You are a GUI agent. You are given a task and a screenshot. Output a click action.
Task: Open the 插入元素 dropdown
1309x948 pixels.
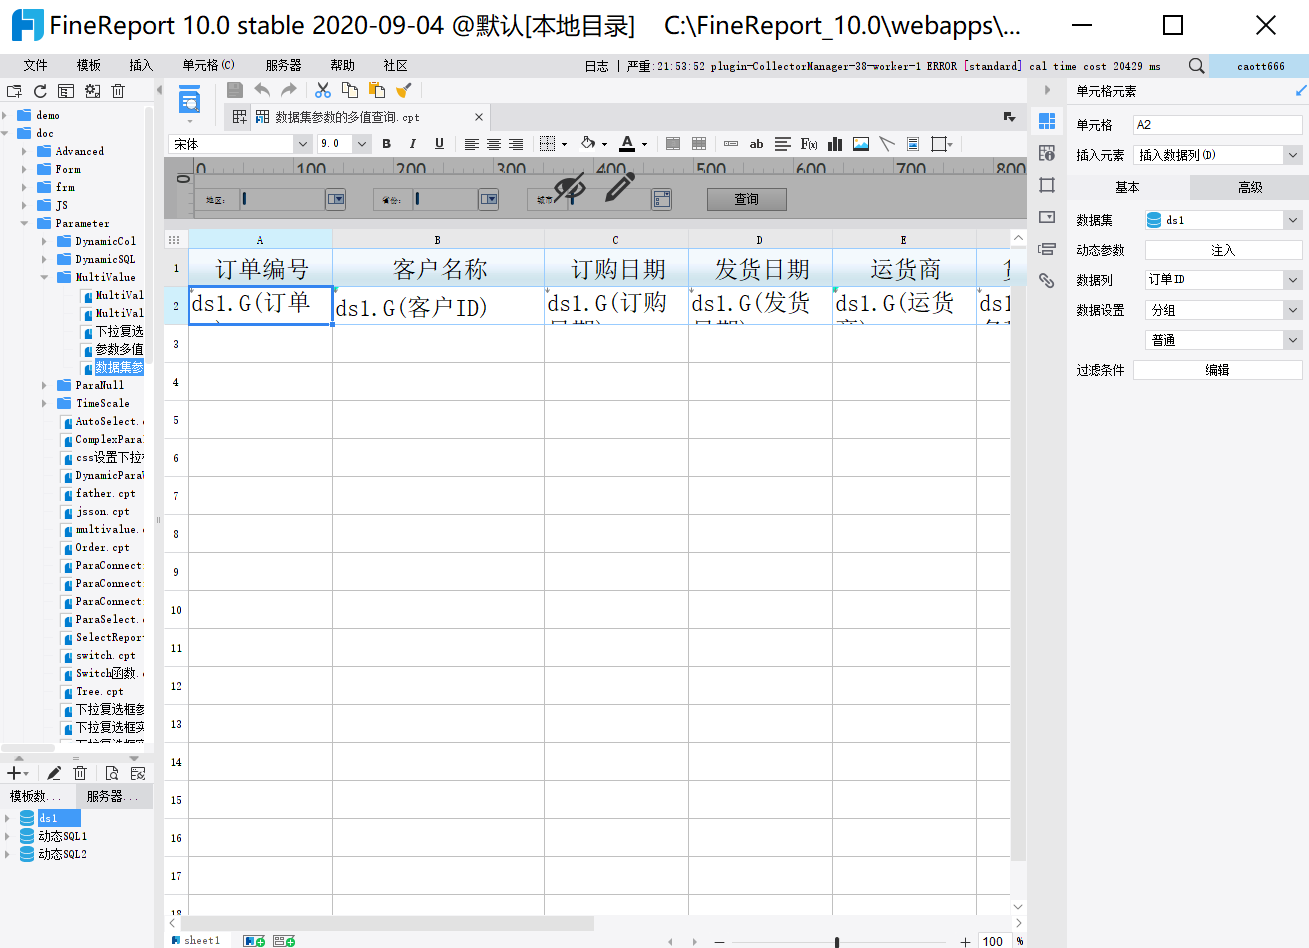[x=1293, y=155]
